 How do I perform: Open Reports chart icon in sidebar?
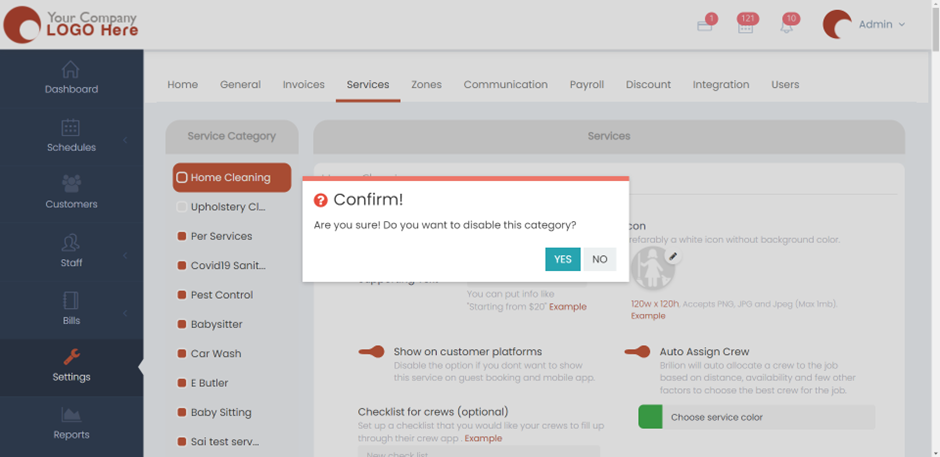tap(71, 415)
